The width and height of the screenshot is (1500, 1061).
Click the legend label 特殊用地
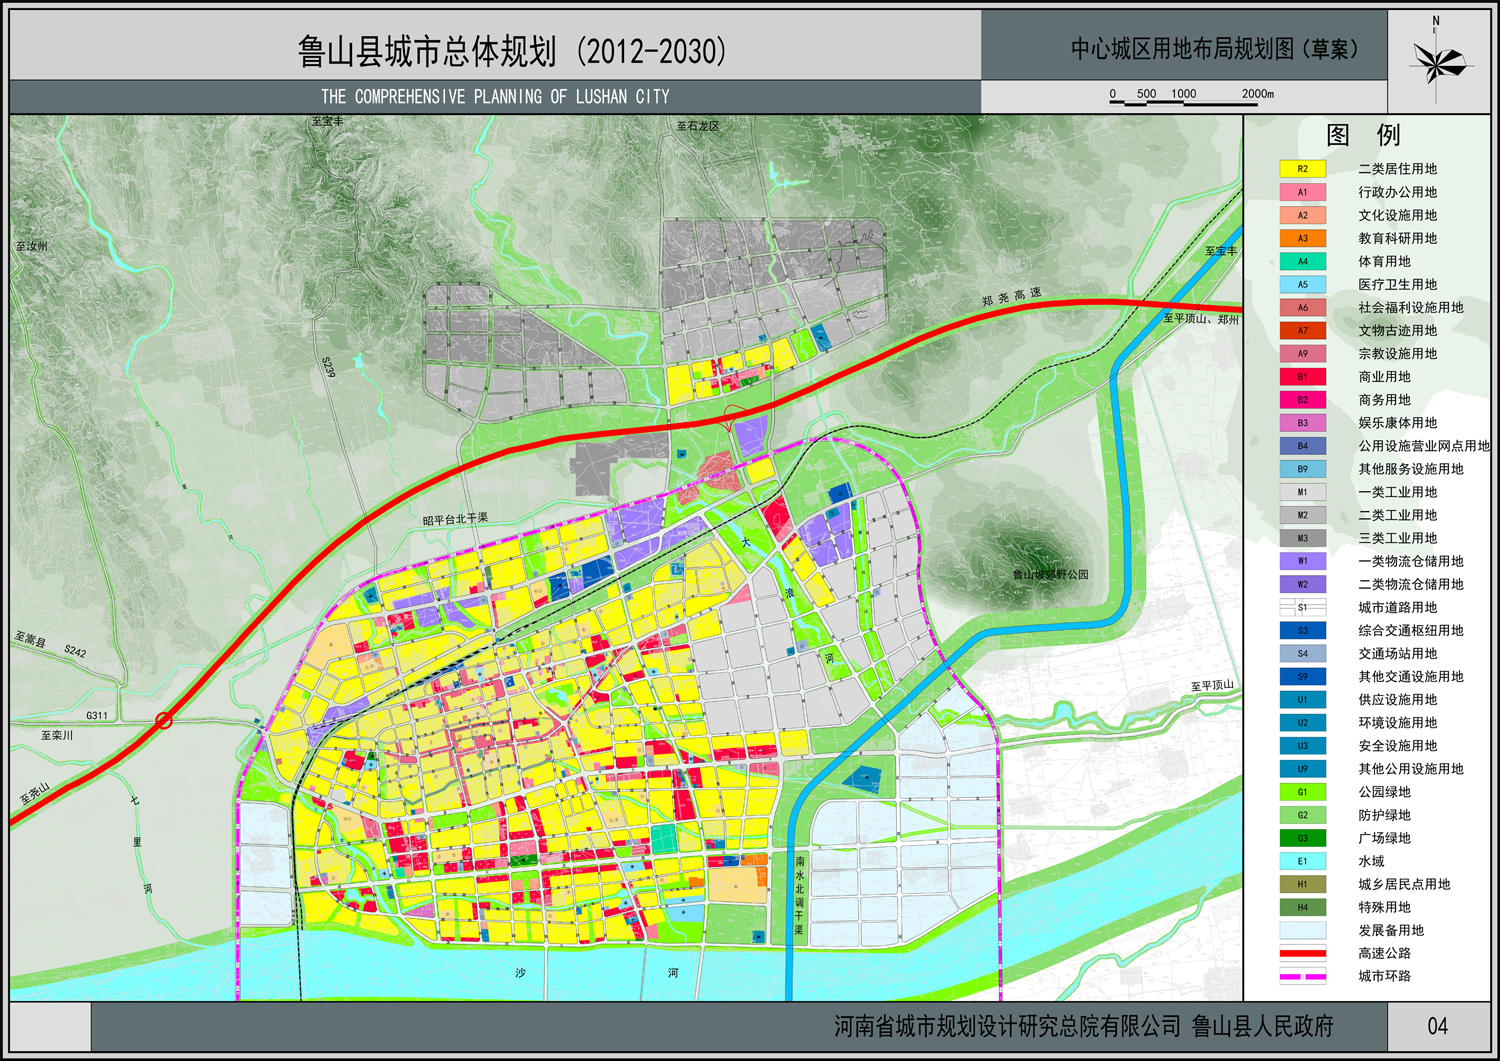click(x=1384, y=907)
